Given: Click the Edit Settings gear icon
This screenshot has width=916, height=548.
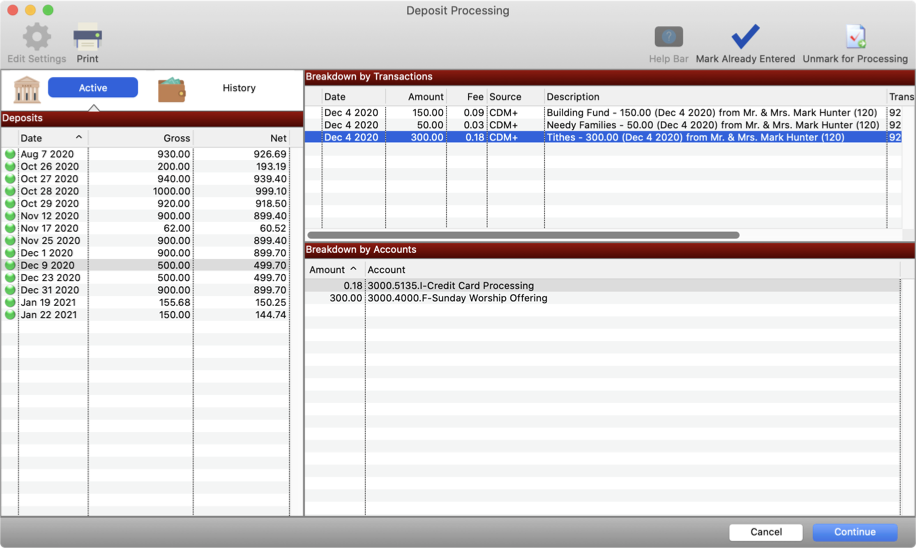Looking at the screenshot, I should 37,38.
